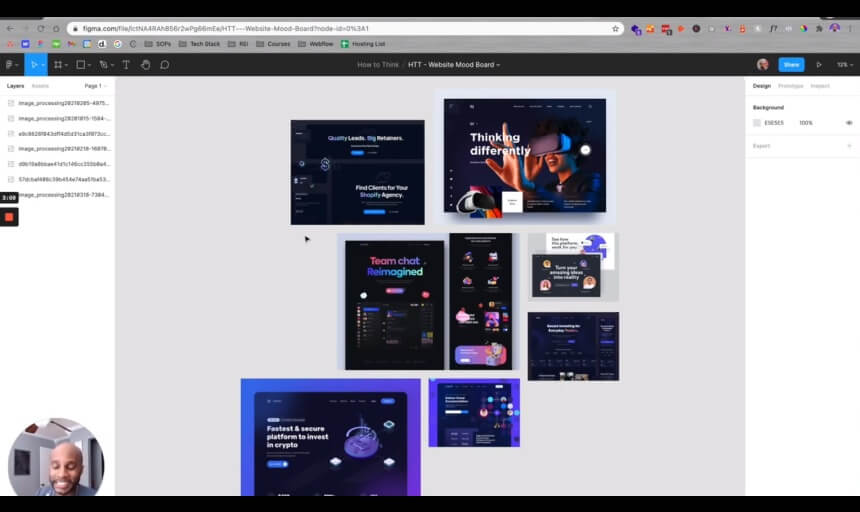Click the browser home button
The width and height of the screenshot is (860, 512).
[56, 29]
